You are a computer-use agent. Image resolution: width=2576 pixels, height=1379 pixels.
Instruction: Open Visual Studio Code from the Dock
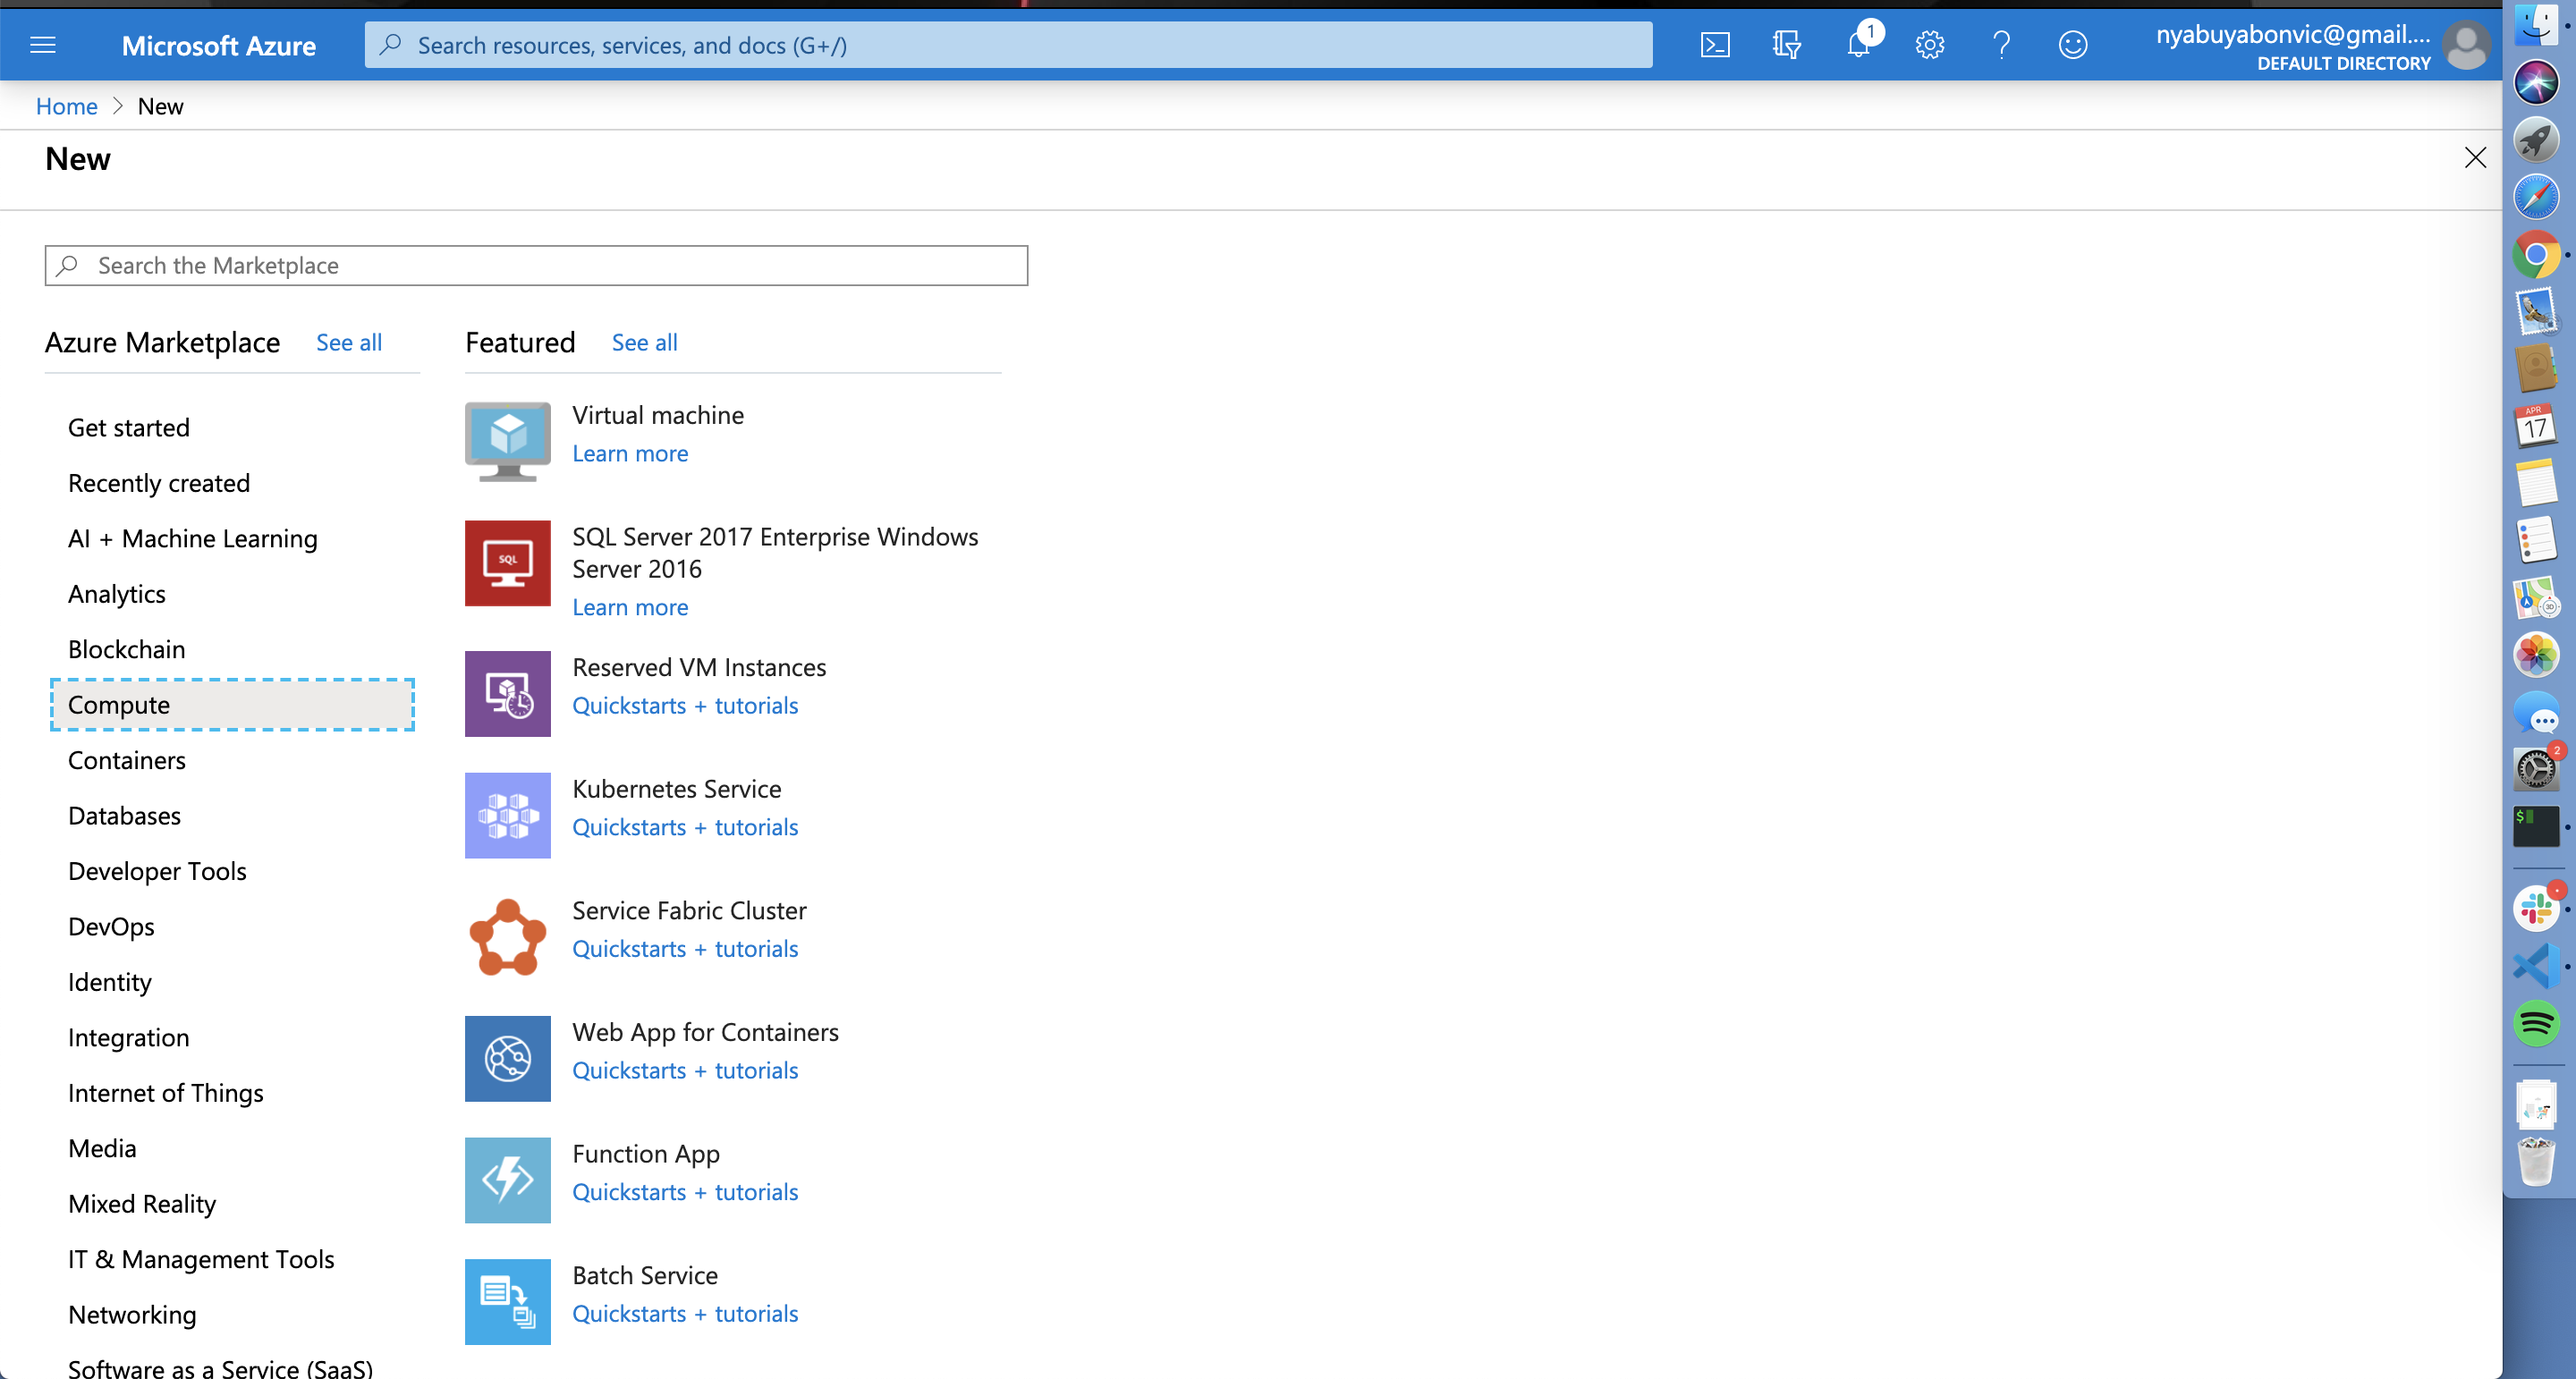click(x=2536, y=966)
